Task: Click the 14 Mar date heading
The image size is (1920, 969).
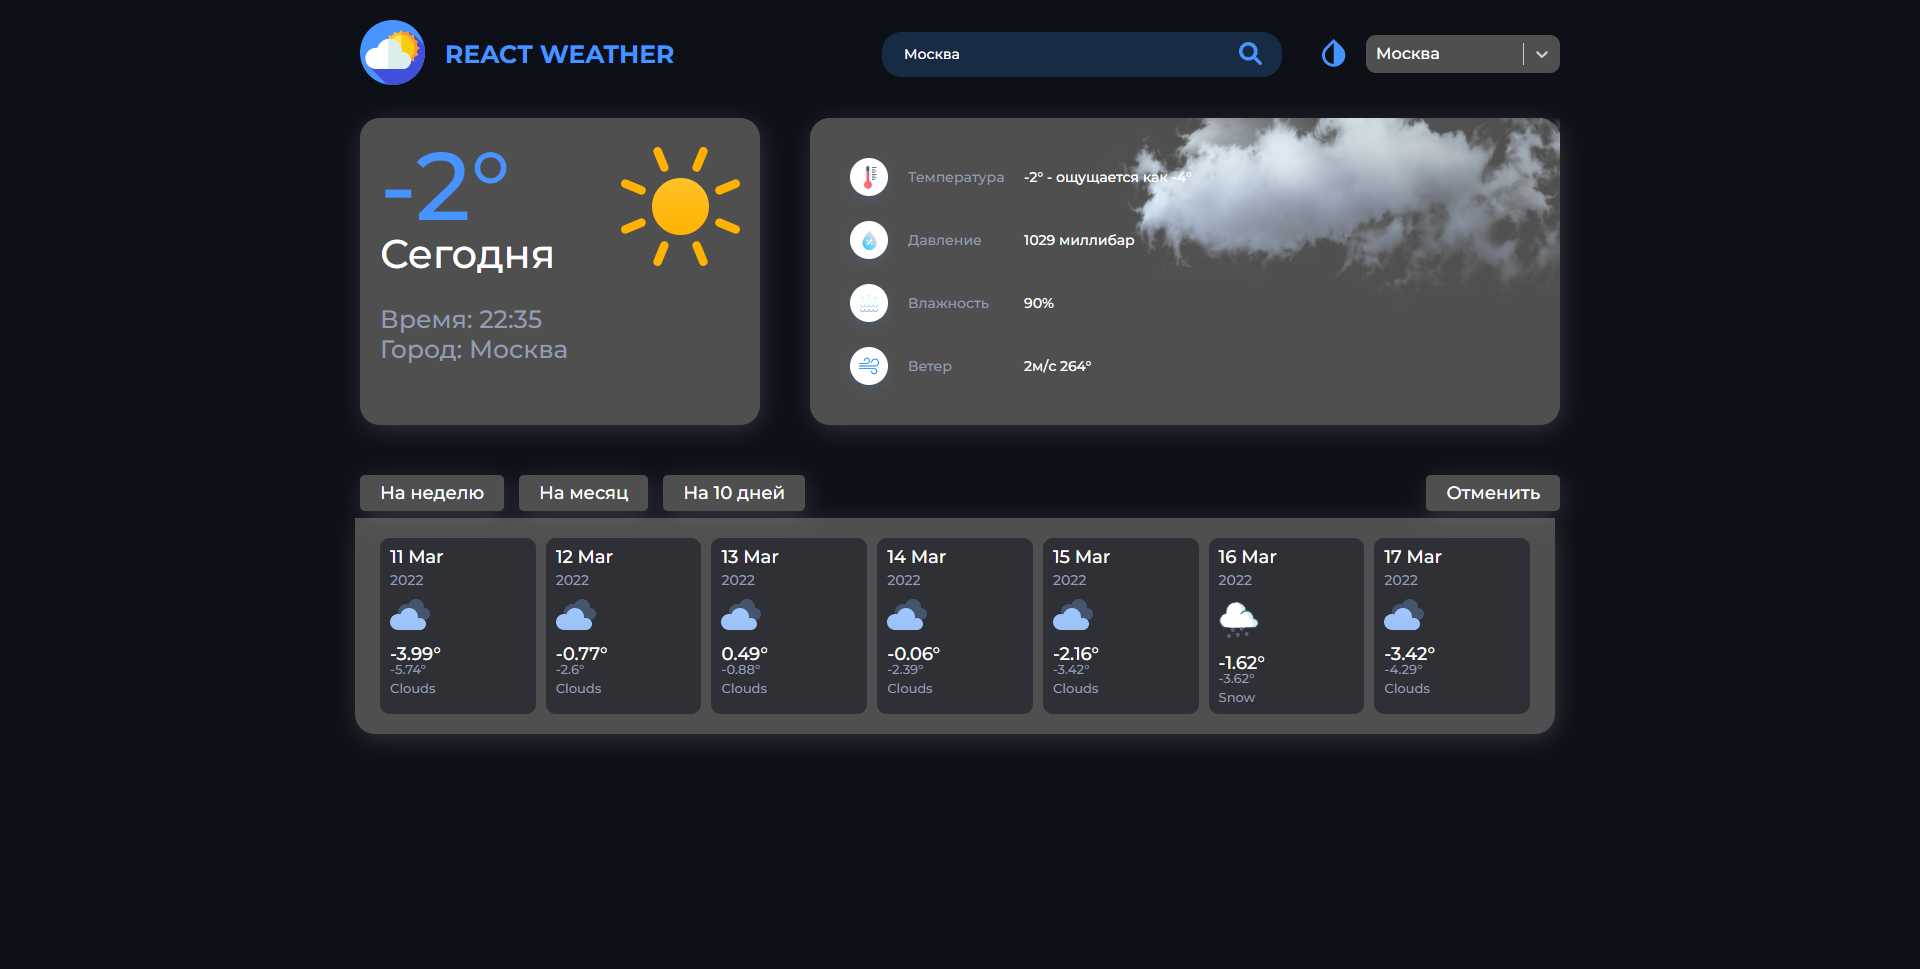Action: 916,557
